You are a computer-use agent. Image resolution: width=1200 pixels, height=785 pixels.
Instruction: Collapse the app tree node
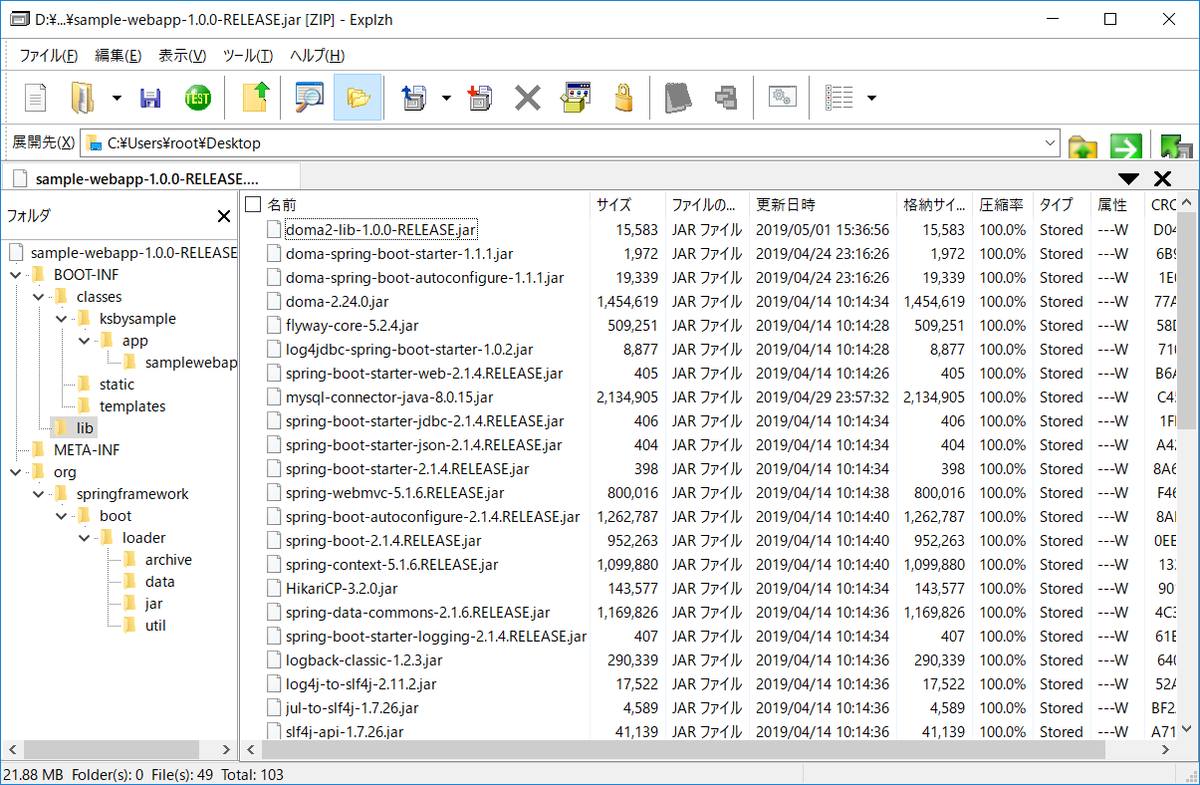[84, 340]
